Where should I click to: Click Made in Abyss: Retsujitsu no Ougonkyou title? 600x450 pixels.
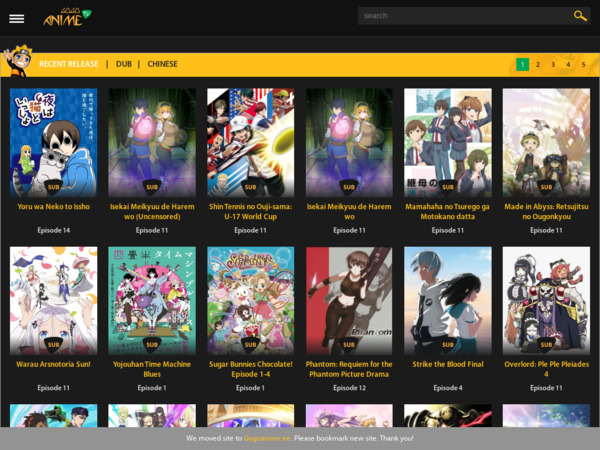coord(546,212)
